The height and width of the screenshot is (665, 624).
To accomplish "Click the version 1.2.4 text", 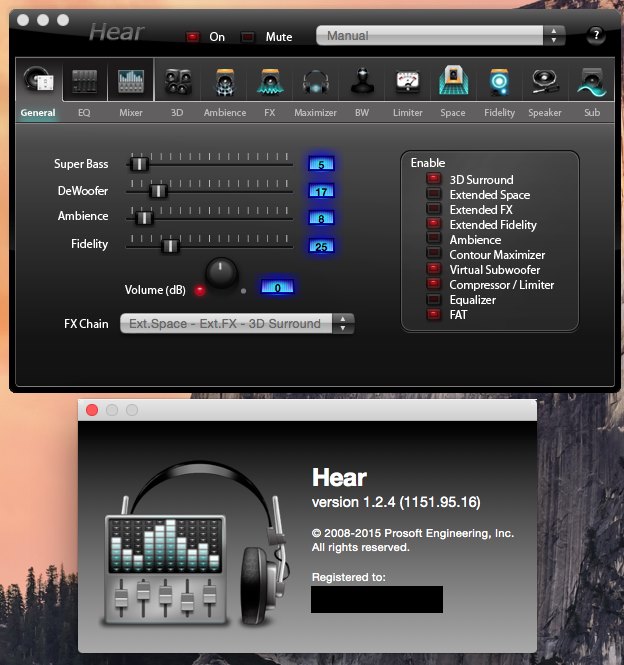I will (x=396, y=502).
